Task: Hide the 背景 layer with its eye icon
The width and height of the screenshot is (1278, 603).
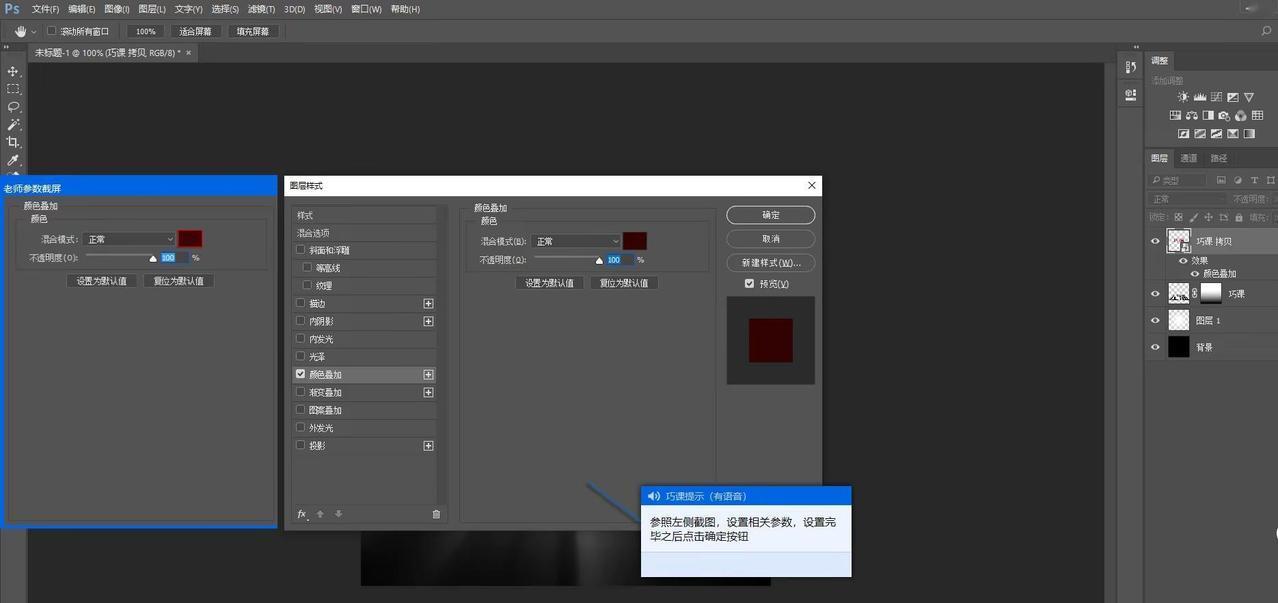Action: 1156,347
